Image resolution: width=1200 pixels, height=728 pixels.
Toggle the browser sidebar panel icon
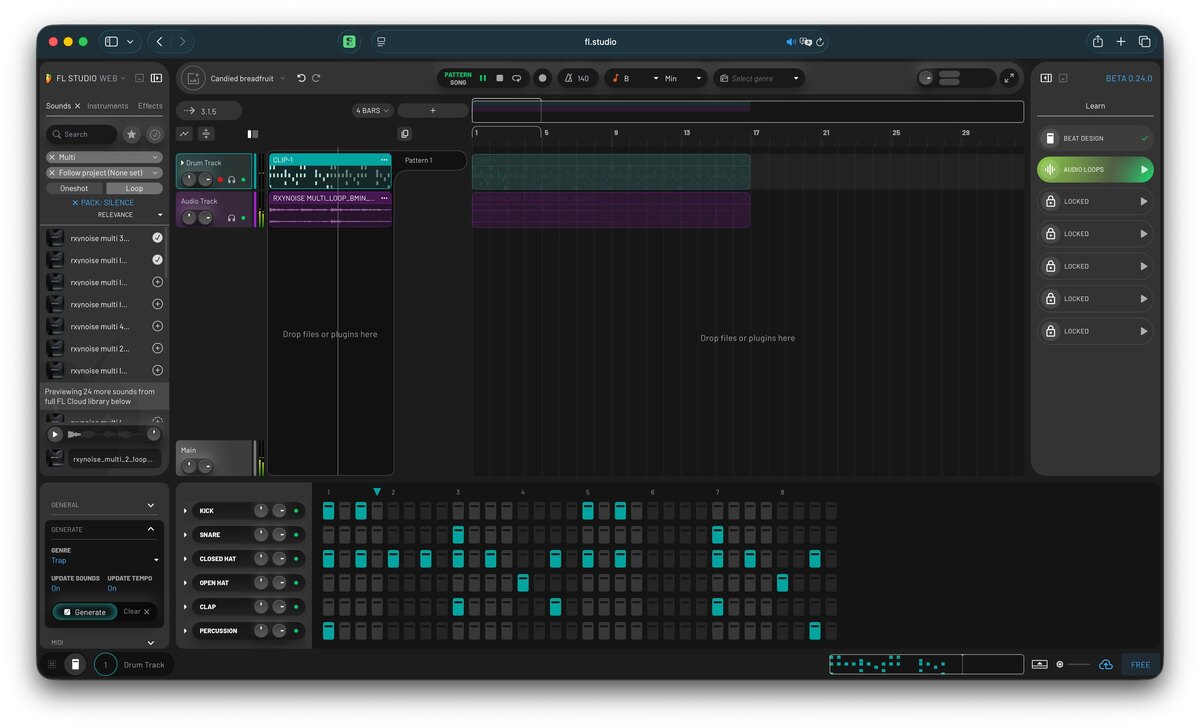[x=157, y=78]
